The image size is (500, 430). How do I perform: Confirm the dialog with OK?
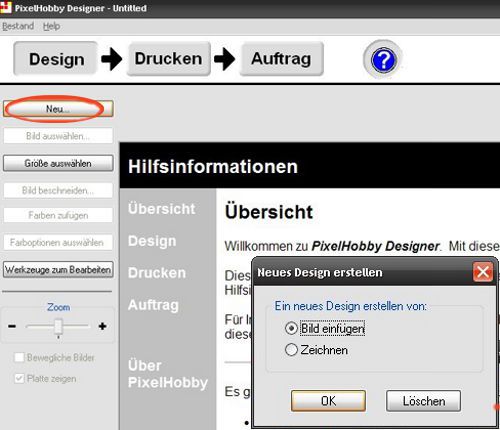tap(328, 401)
